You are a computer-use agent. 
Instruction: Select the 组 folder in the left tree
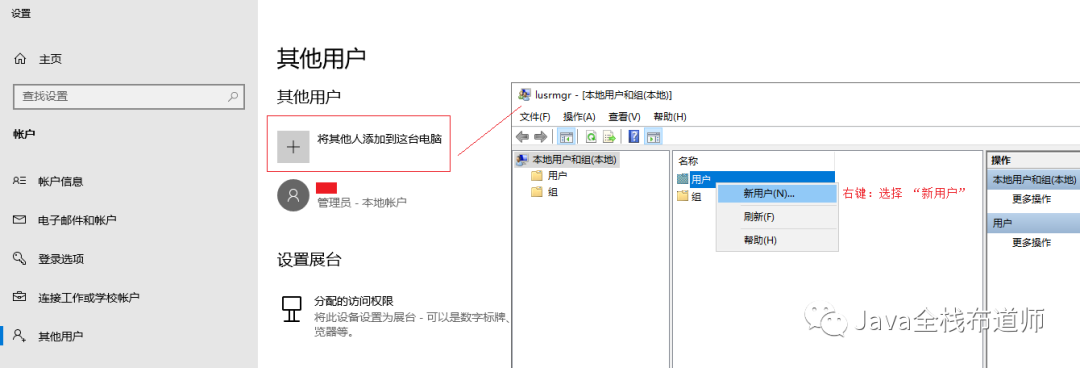click(x=544, y=192)
